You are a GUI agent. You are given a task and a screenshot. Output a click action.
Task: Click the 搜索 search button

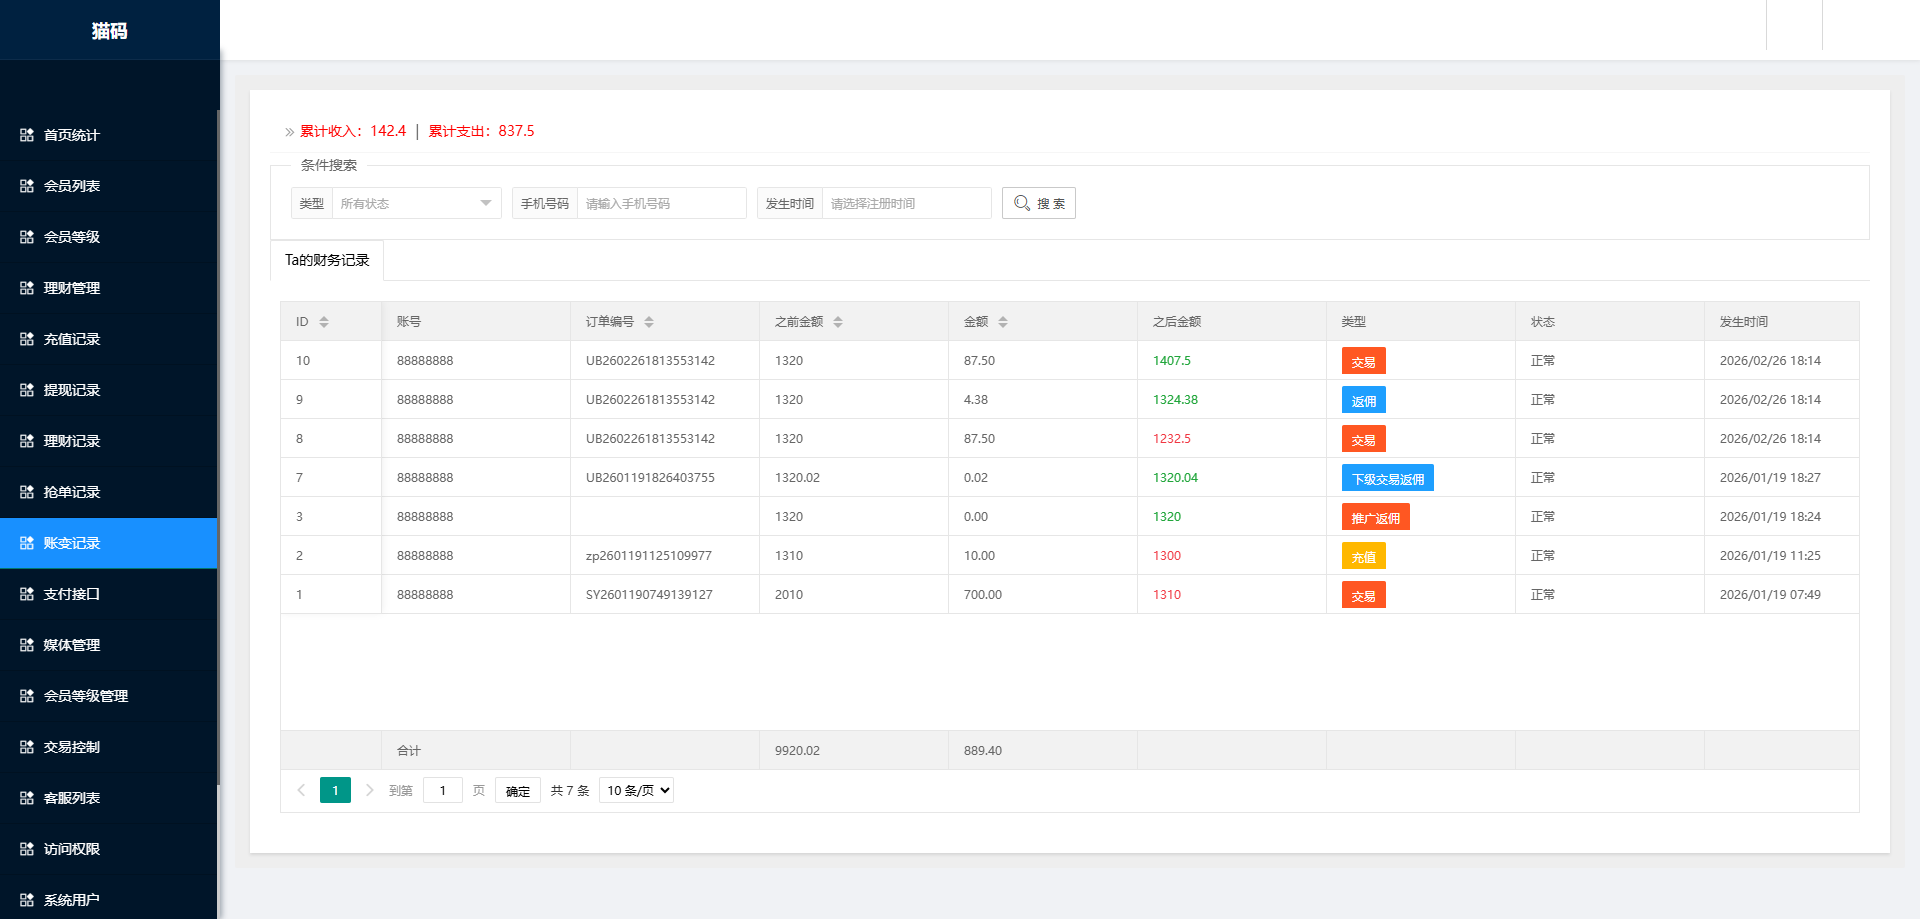tap(1038, 202)
